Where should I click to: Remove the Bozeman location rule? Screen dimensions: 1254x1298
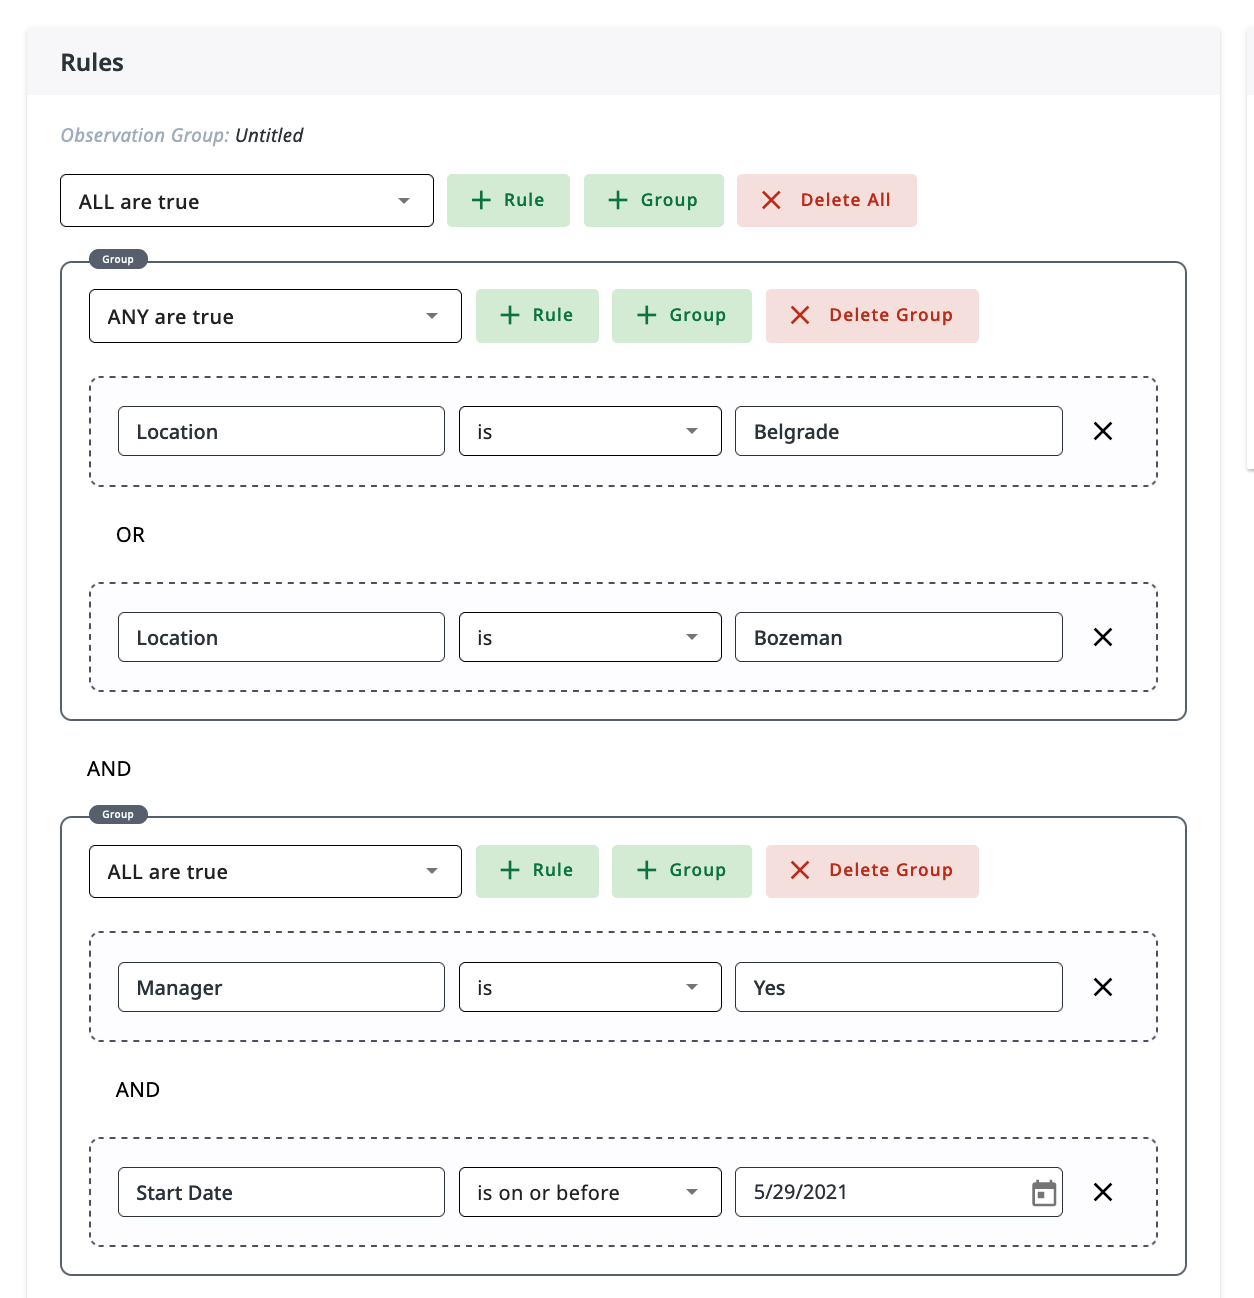point(1103,637)
